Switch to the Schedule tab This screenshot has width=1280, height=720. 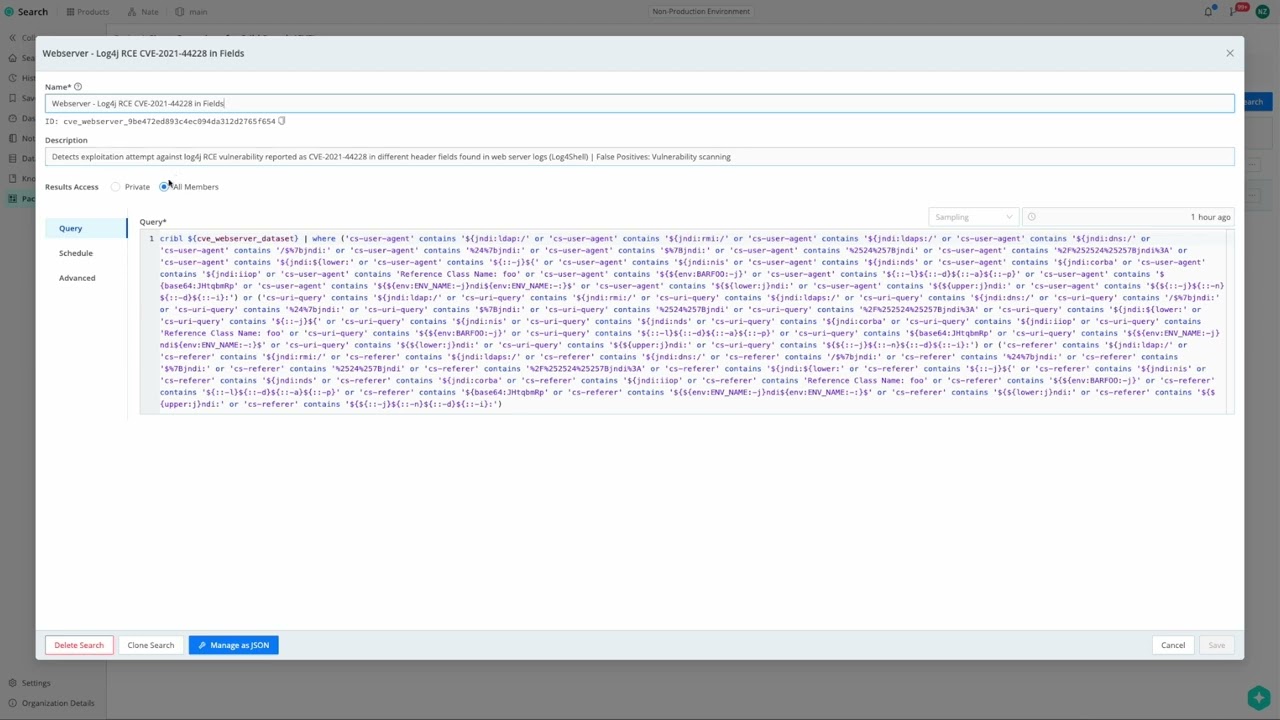tap(76, 253)
